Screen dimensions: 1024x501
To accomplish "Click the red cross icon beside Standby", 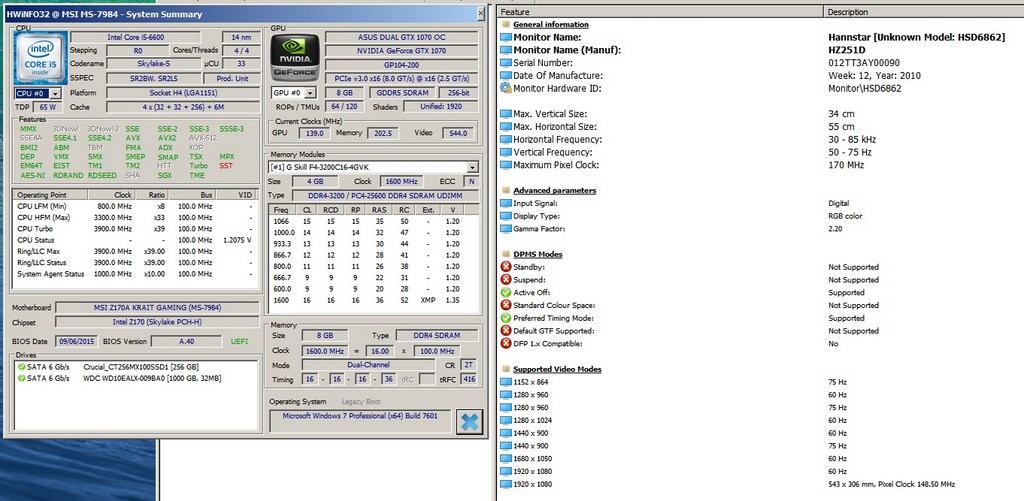I will [x=506, y=267].
